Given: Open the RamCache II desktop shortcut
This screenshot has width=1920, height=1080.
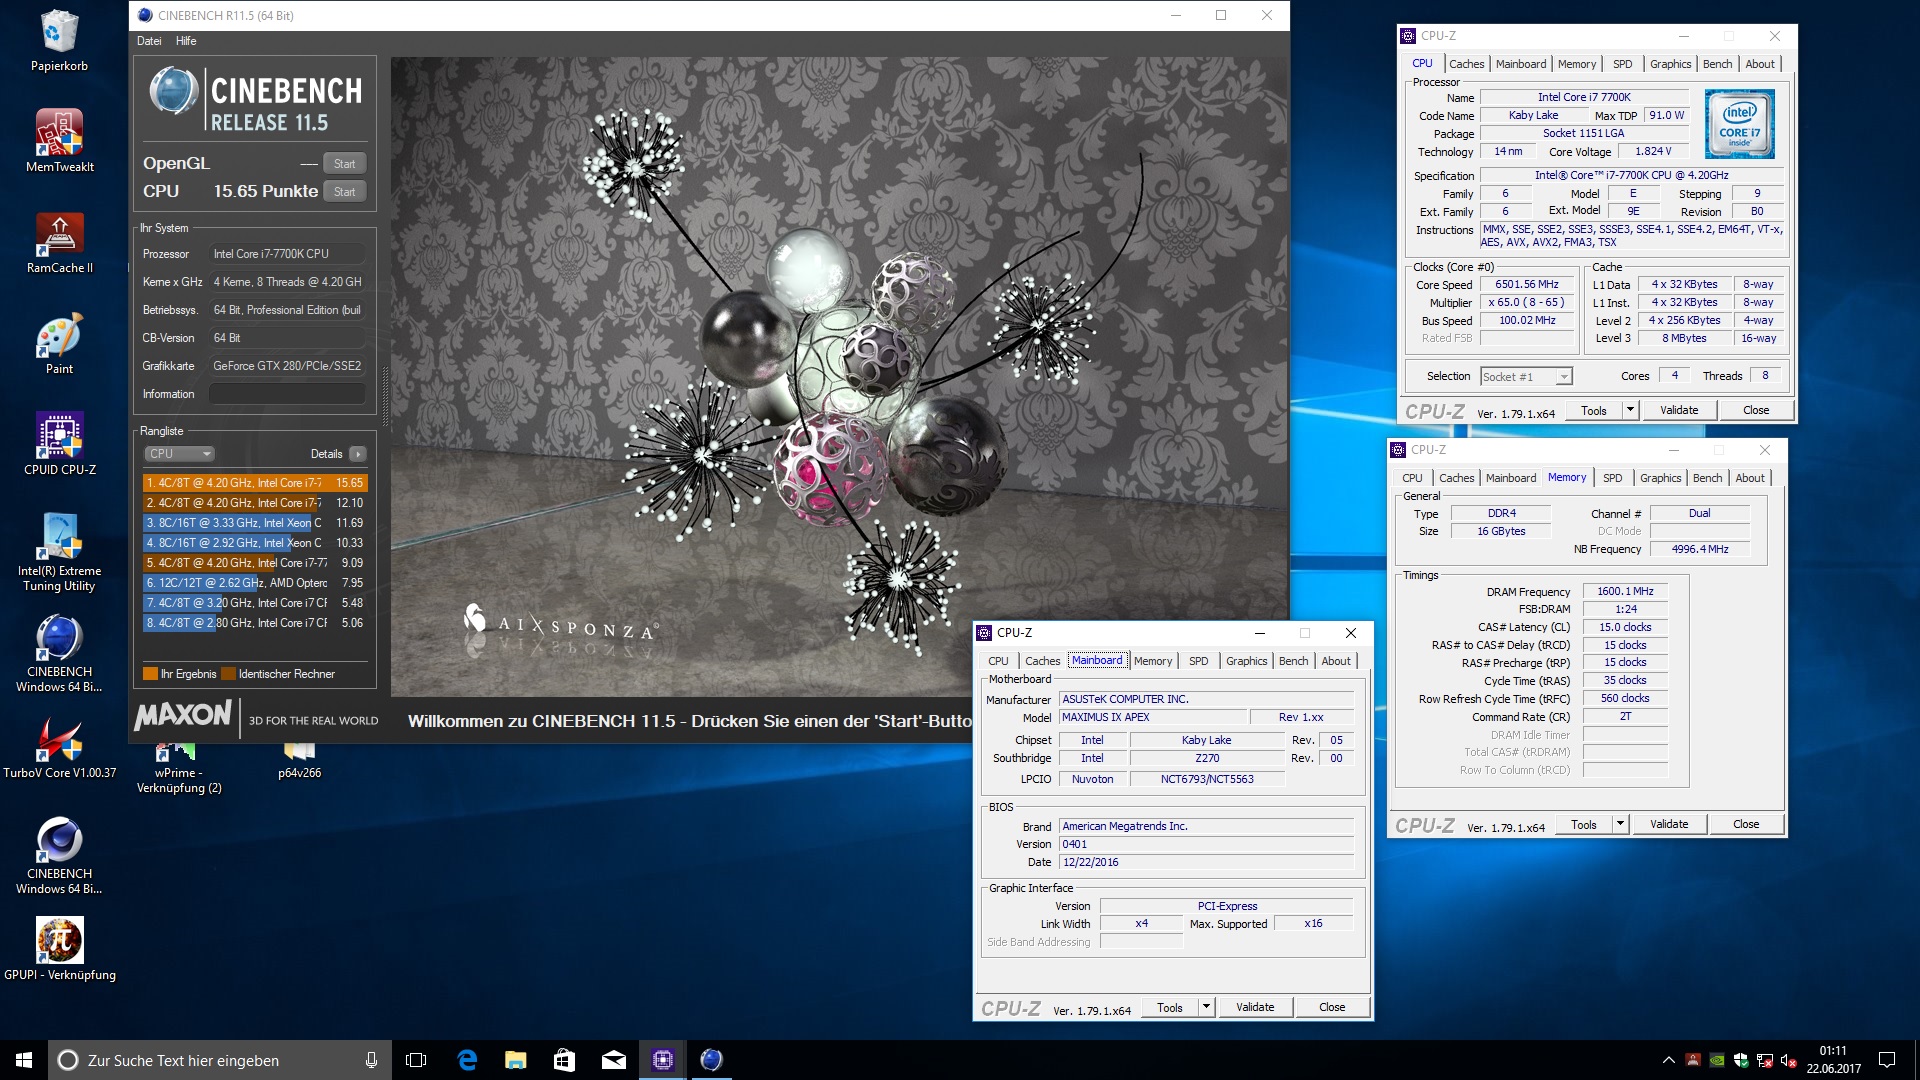Looking at the screenshot, I should click(x=59, y=243).
